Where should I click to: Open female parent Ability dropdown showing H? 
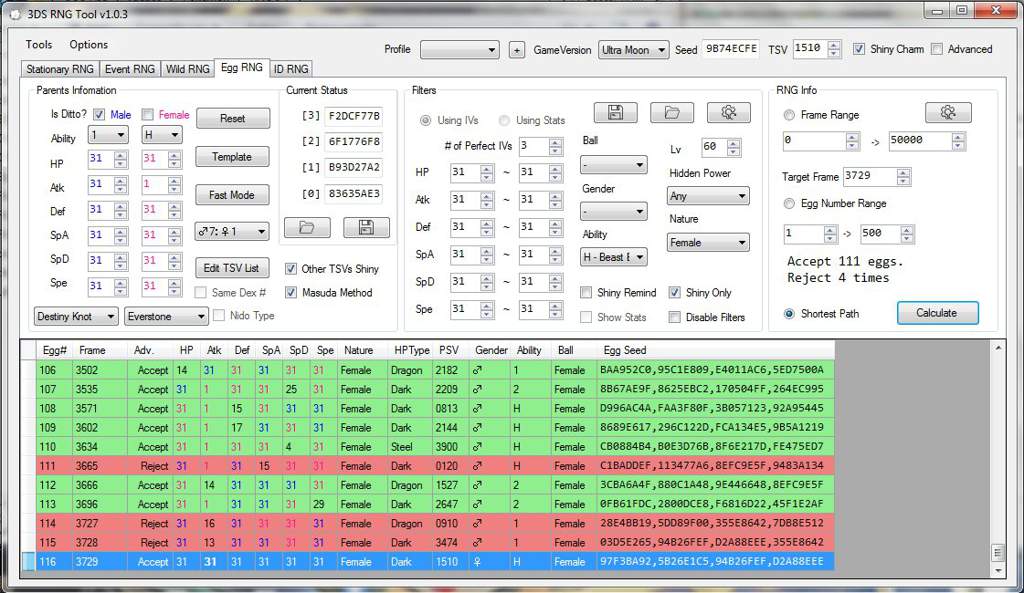(x=162, y=135)
